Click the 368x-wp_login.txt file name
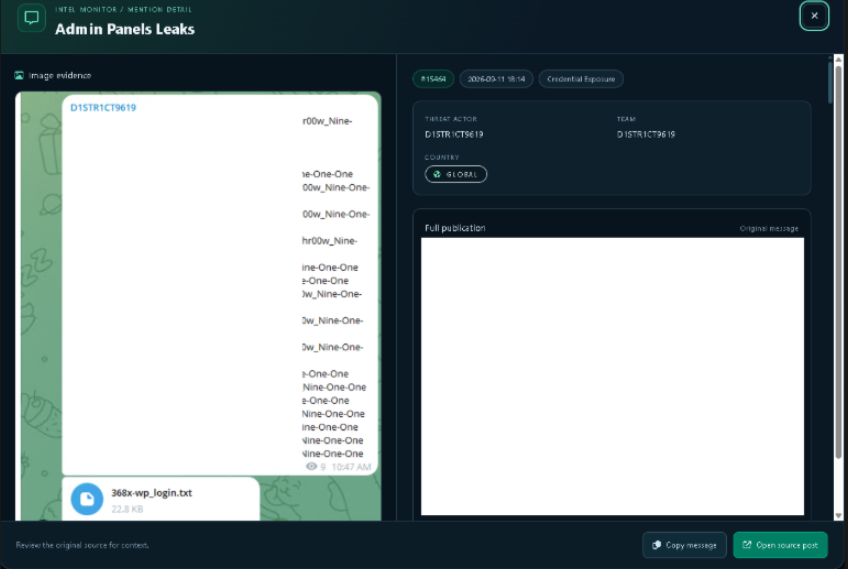Screen dimensions: 848x569 (151, 493)
